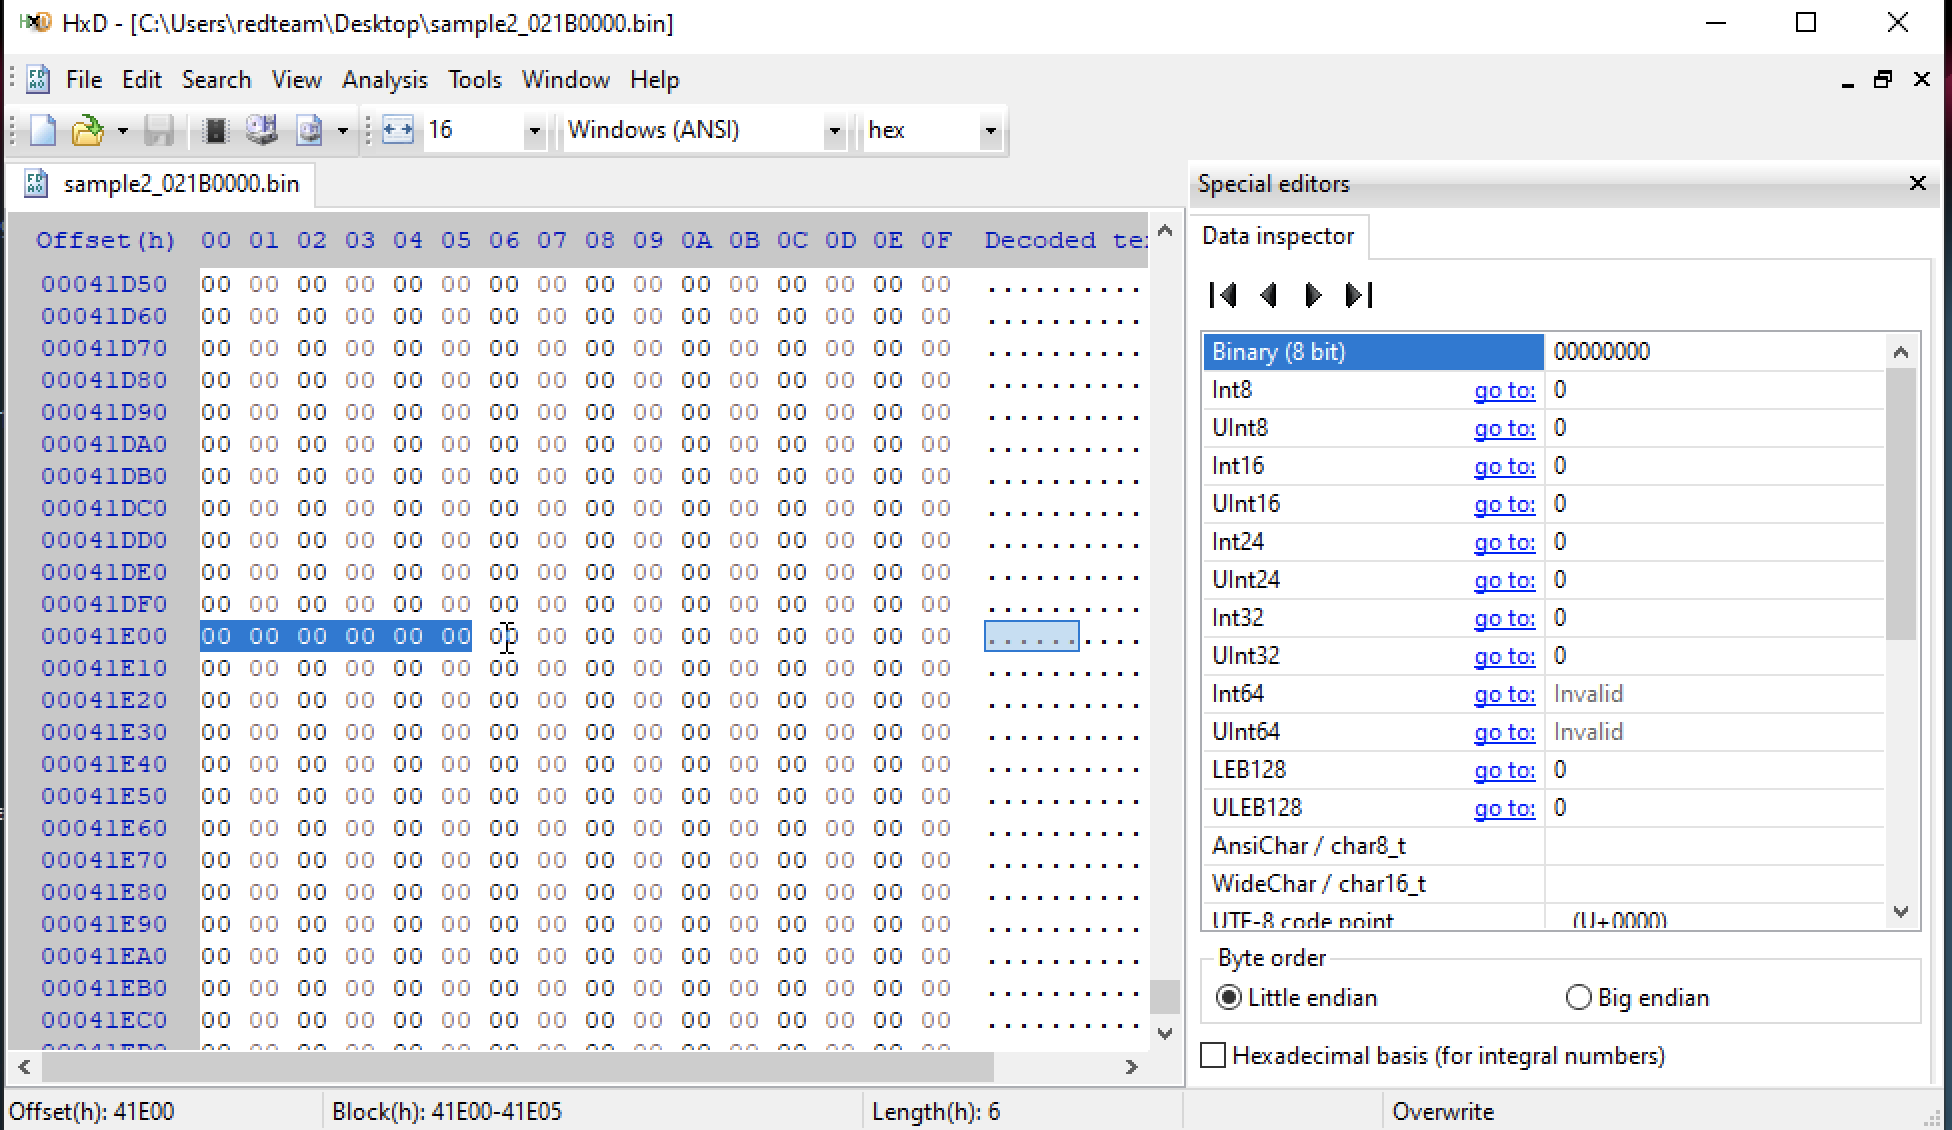Click the Save disk icon

(x=159, y=130)
